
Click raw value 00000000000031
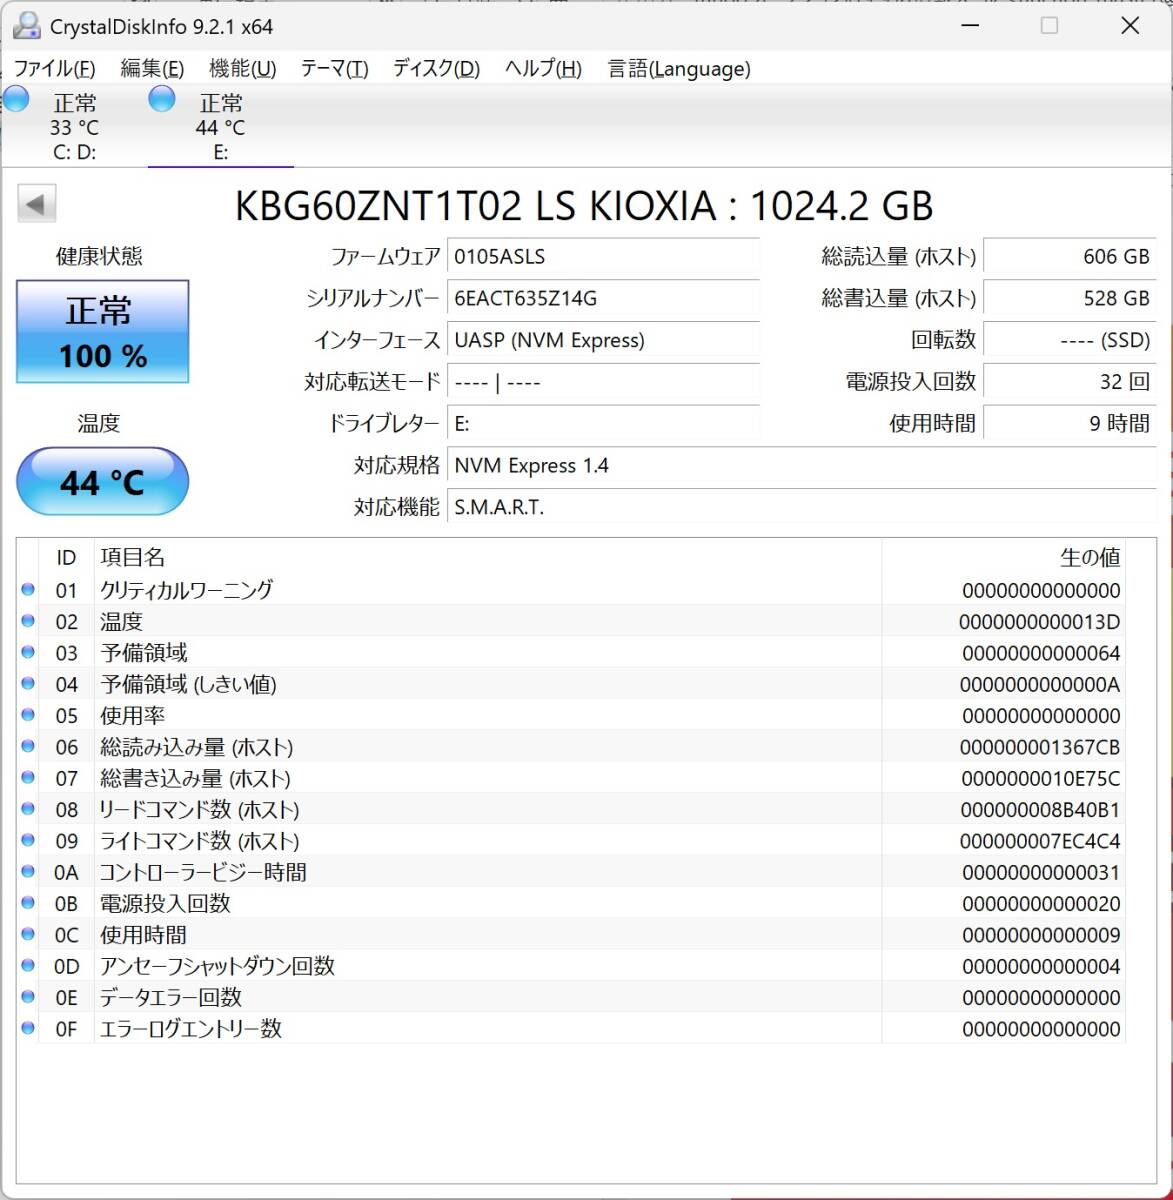point(1041,872)
